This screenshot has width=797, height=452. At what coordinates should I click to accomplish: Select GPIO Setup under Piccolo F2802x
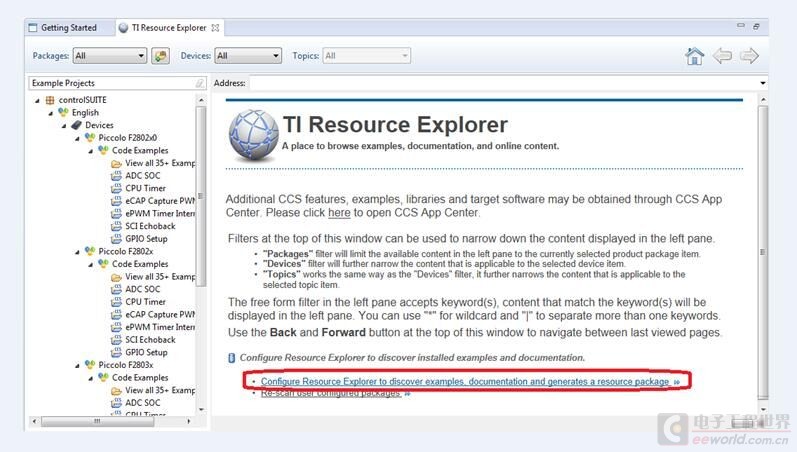[146, 352]
